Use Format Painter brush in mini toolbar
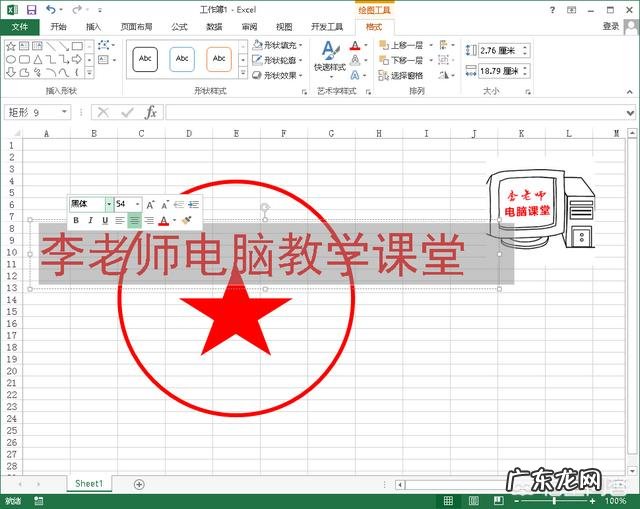The image size is (640, 509). [x=187, y=220]
